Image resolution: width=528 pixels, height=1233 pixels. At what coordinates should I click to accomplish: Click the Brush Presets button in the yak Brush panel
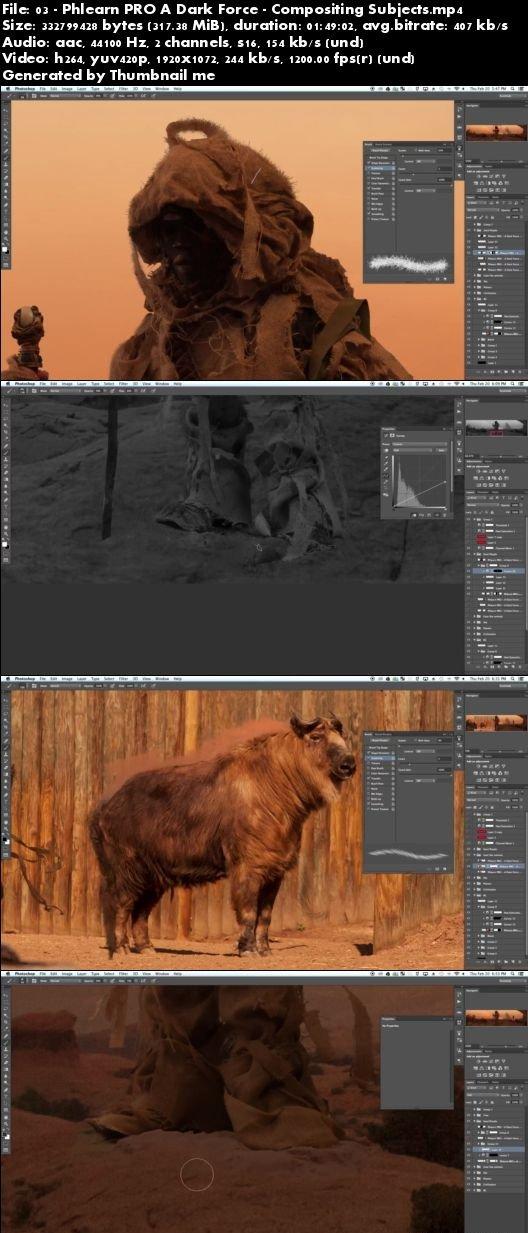click(381, 739)
